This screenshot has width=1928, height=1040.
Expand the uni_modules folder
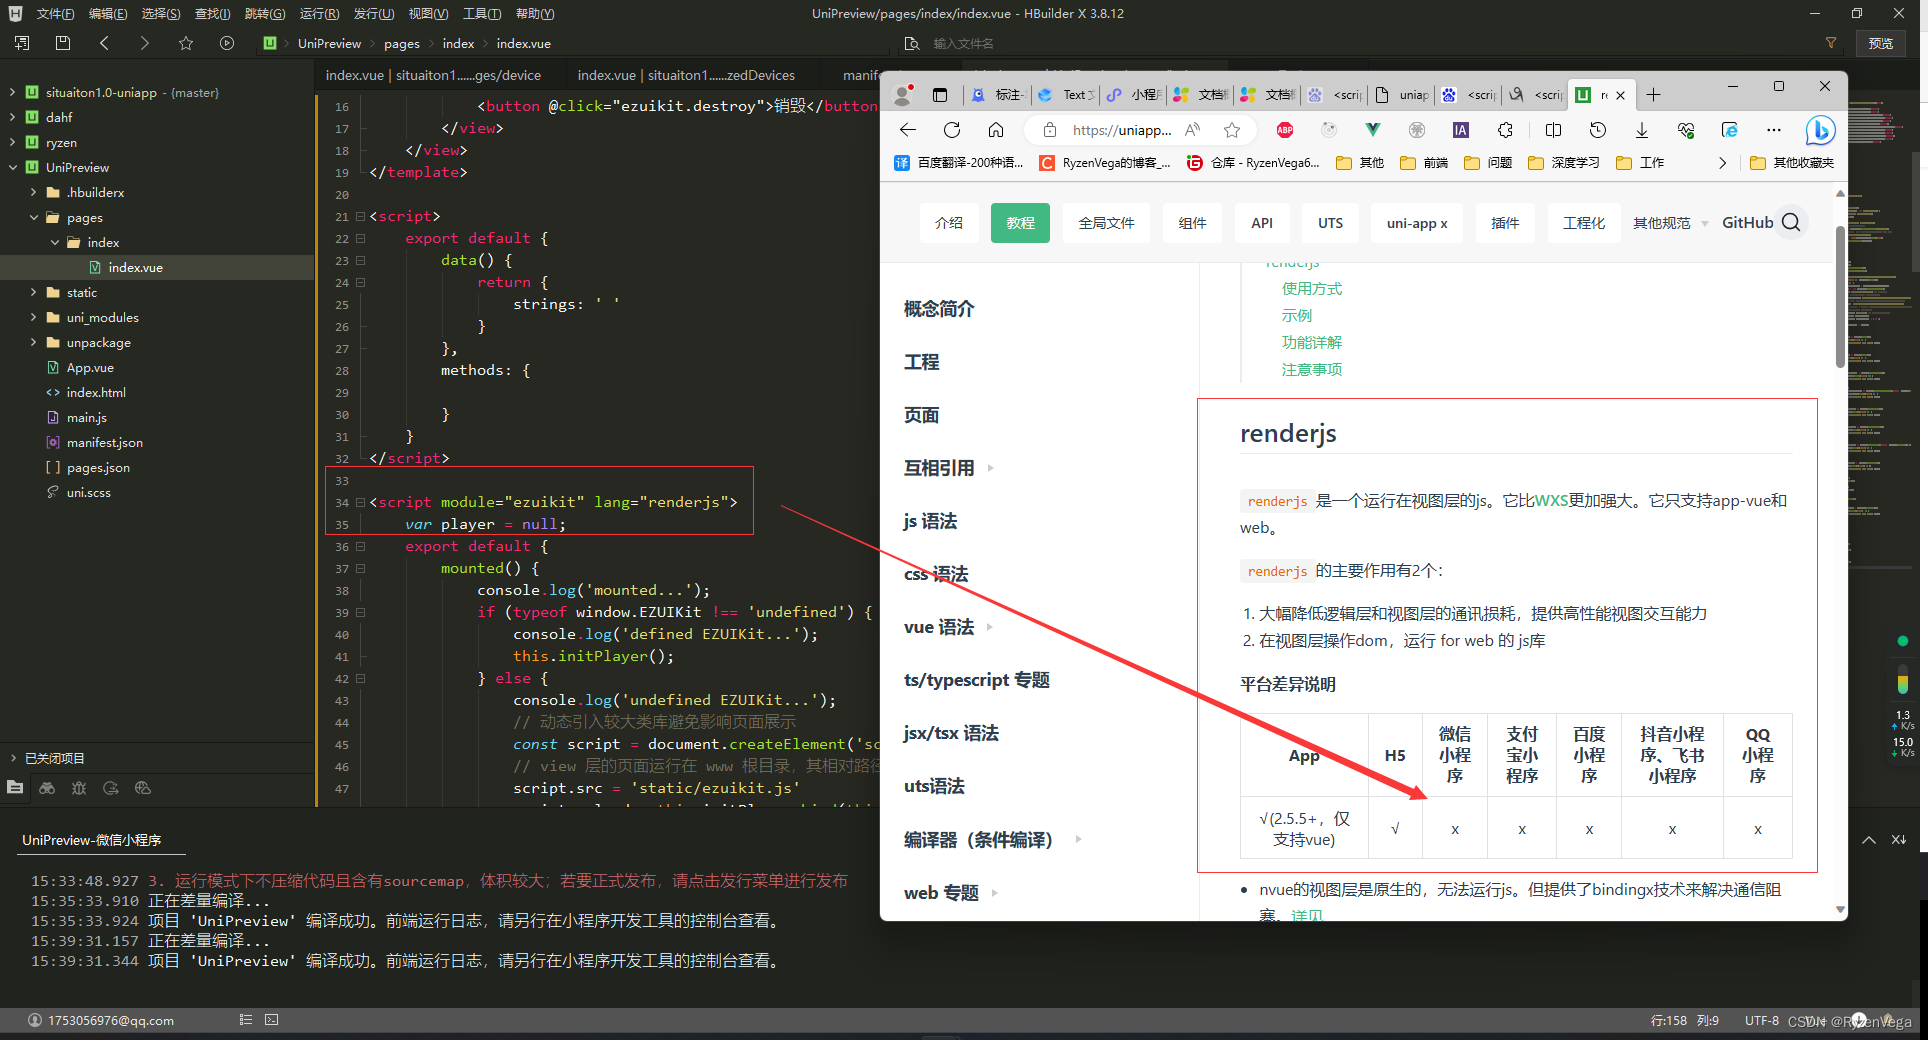33,317
